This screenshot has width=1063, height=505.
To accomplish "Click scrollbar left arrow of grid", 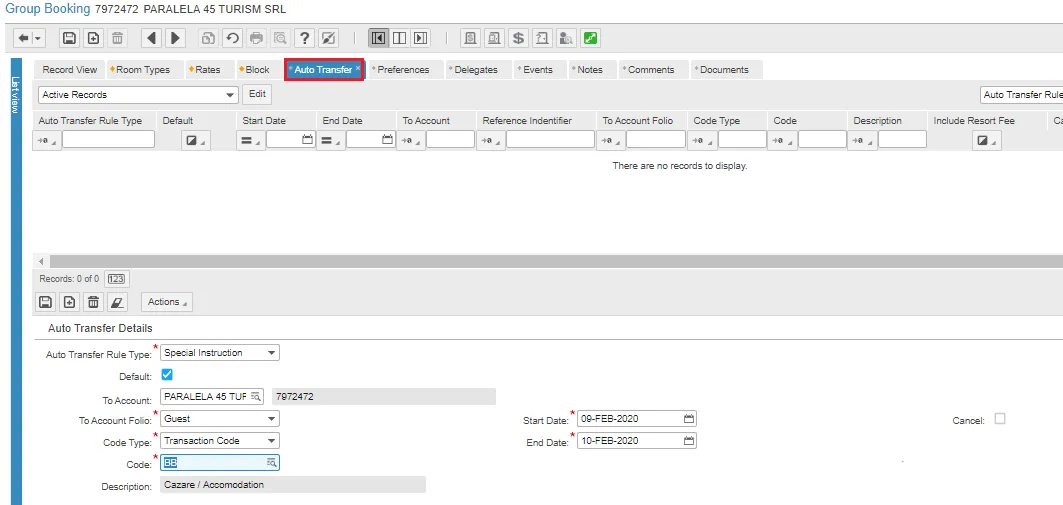I will click(41, 261).
